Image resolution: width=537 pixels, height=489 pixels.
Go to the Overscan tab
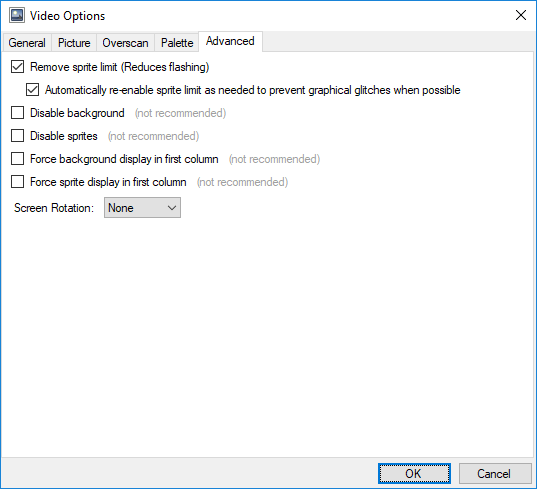(x=125, y=43)
